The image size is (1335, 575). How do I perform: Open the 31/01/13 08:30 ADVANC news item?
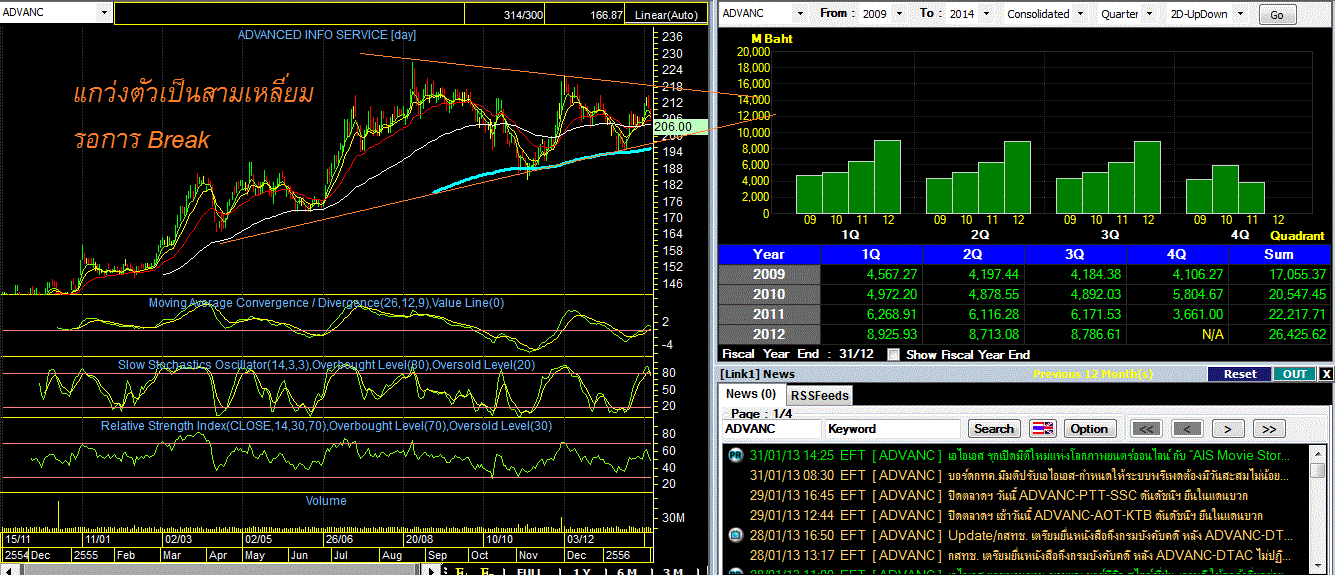(1019, 475)
